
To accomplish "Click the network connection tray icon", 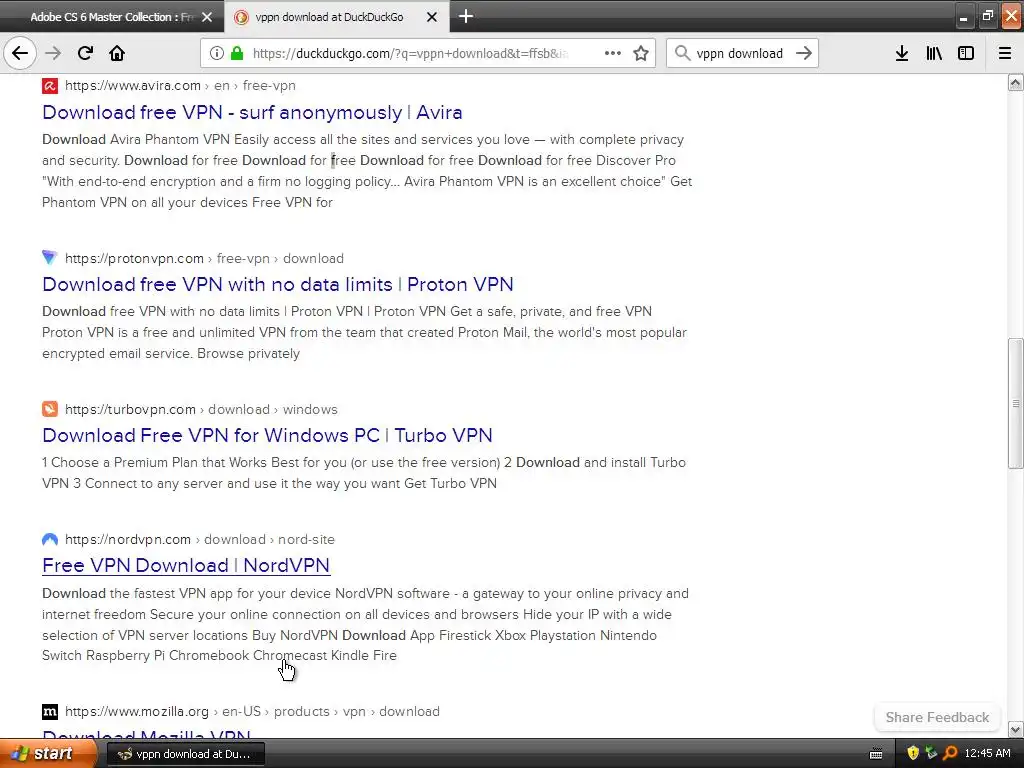I will pyautogui.click(x=931, y=754).
